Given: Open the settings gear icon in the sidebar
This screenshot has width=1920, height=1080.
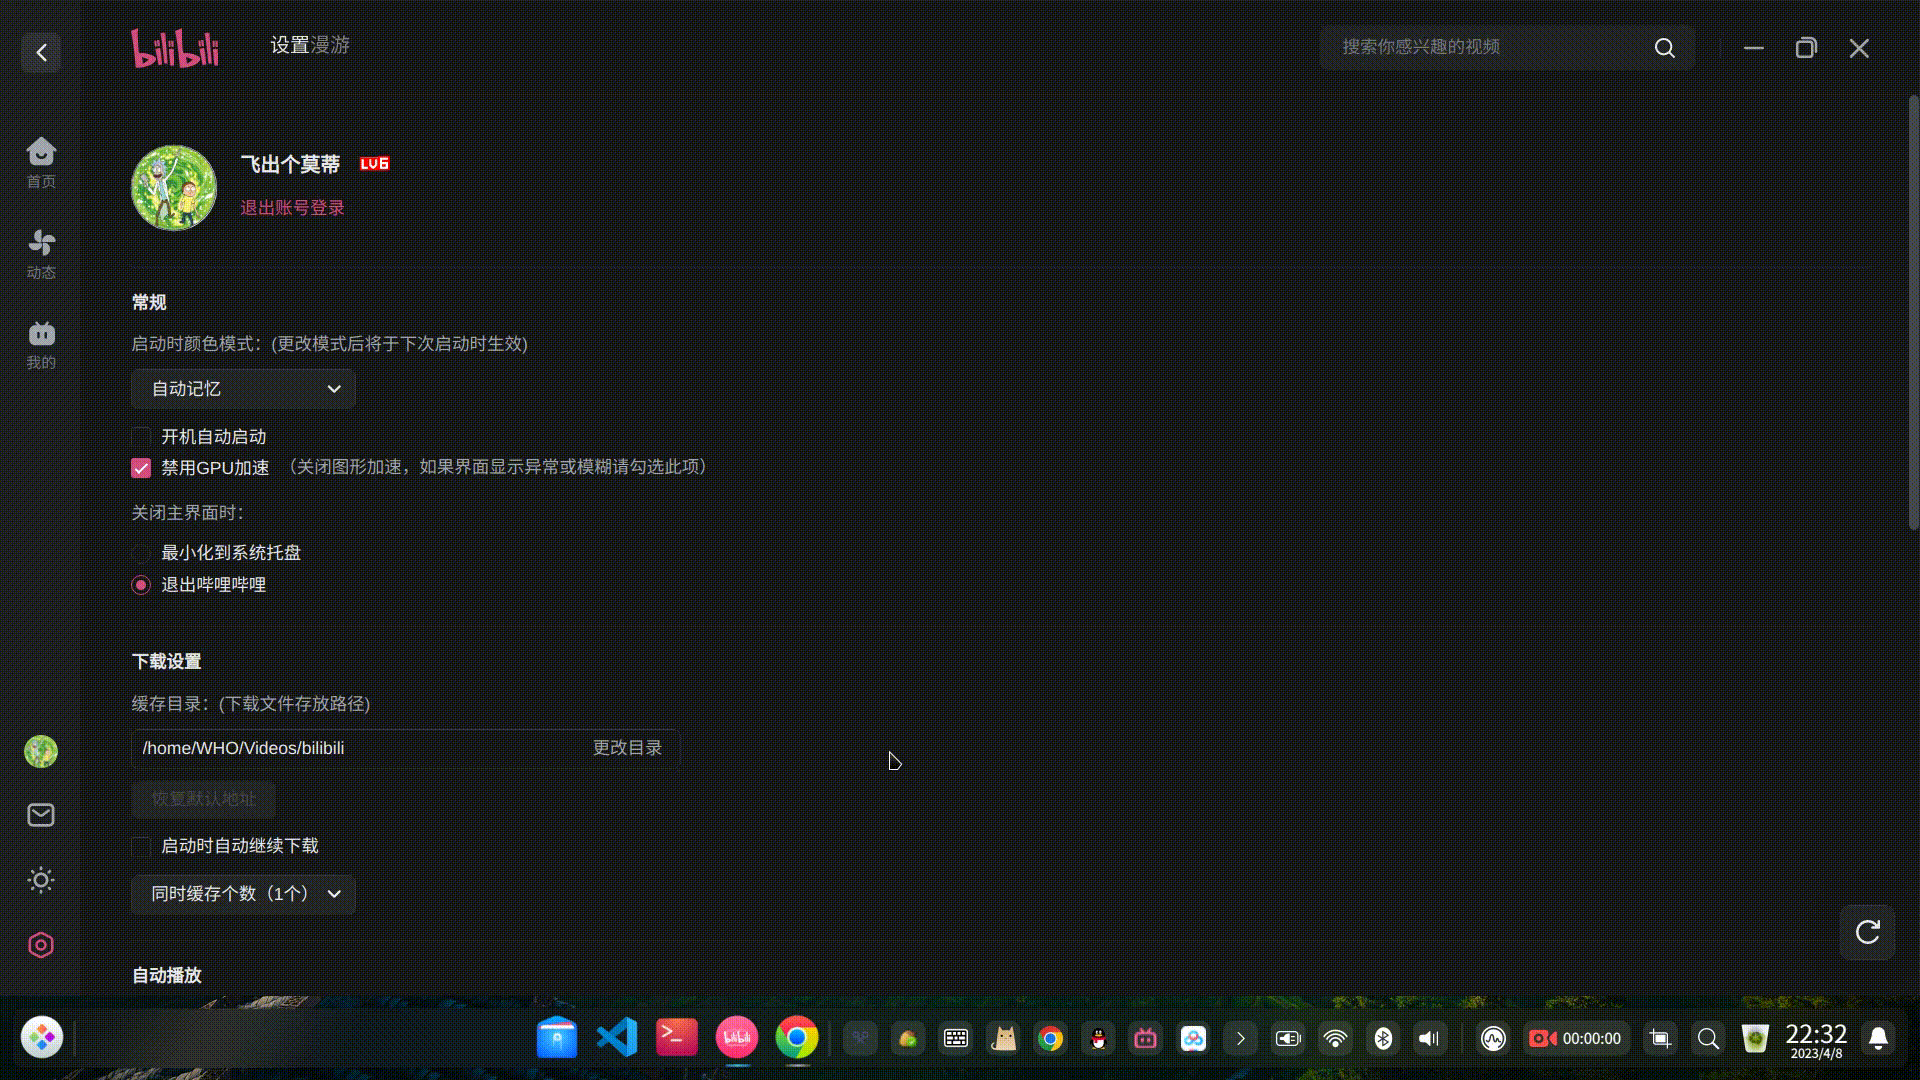Looking at the screenshot, I should point(40,945).
